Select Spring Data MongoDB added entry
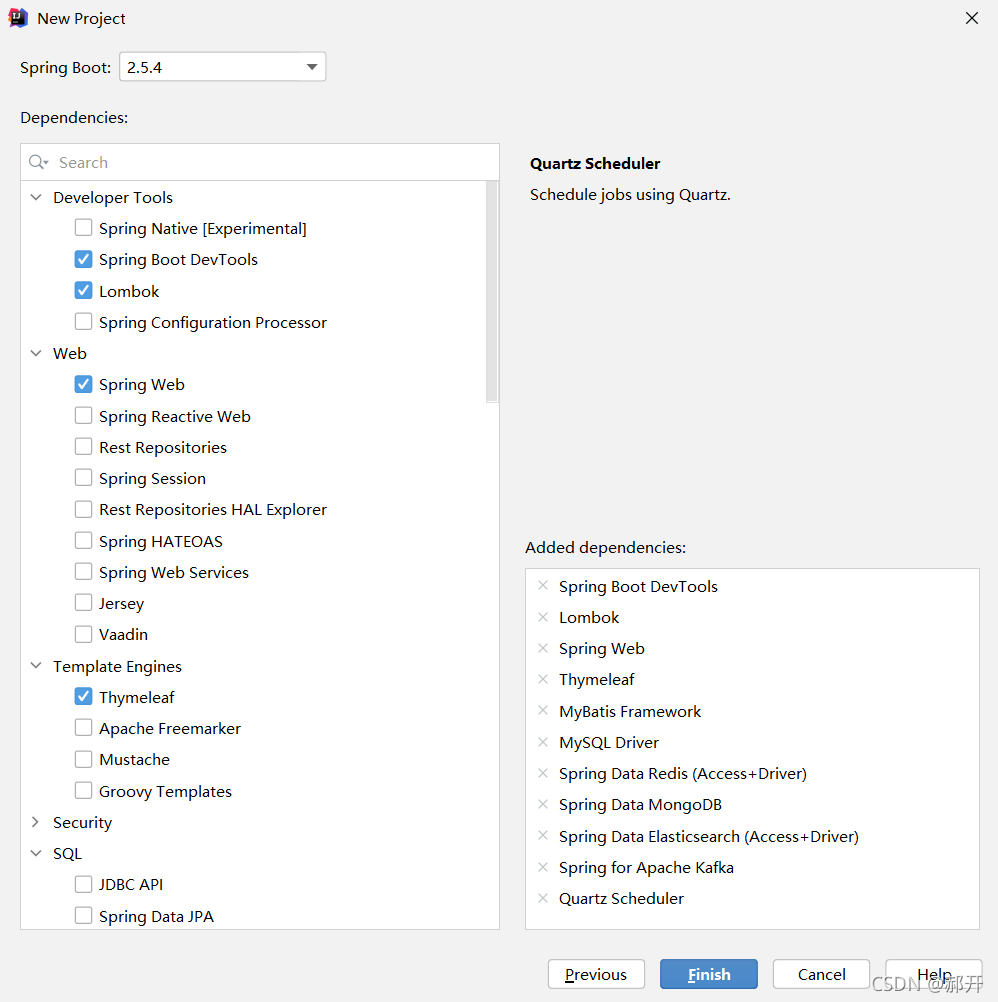Image resolution: width=998 pixels, height=1002 pixels. (640, 805)
